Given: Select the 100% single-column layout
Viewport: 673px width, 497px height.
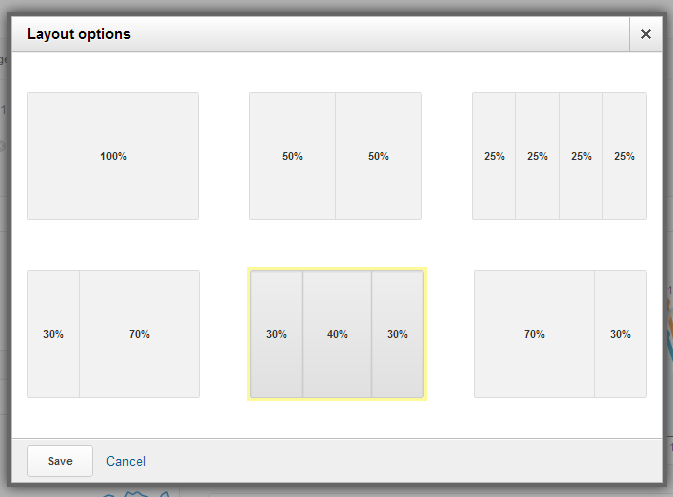Looking at the screenshot, I should point(113,156).
